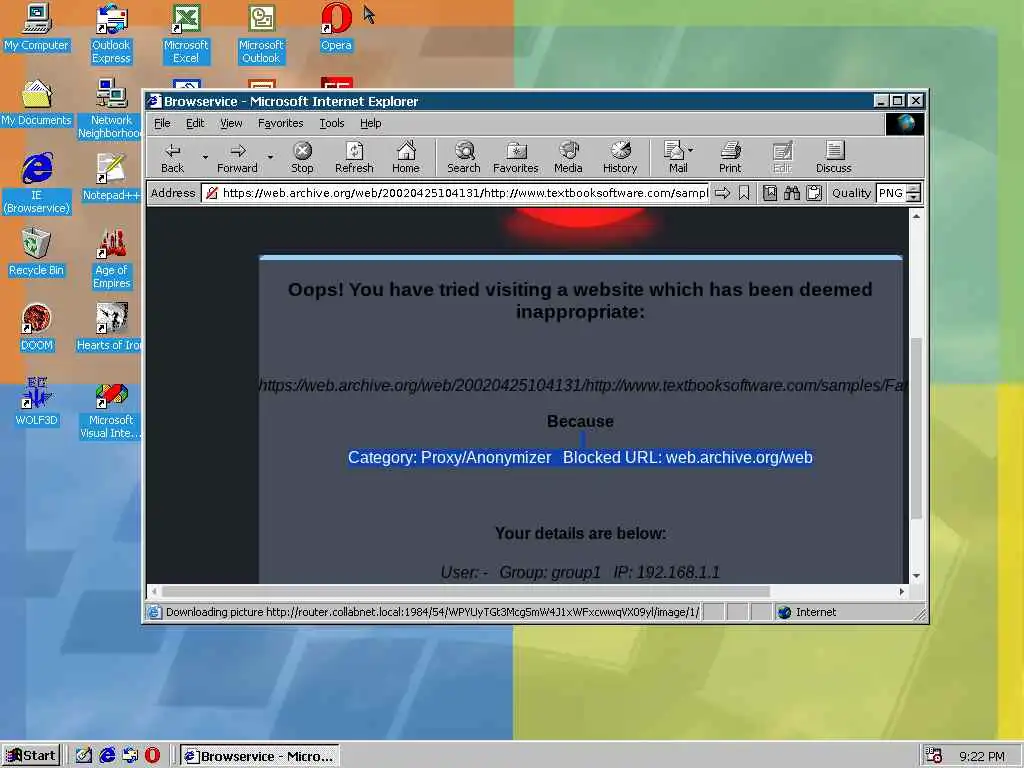Select the DOOM desktop shortcut
Image resolution: width=1024 pixels, height=768 pixels.
37,328
